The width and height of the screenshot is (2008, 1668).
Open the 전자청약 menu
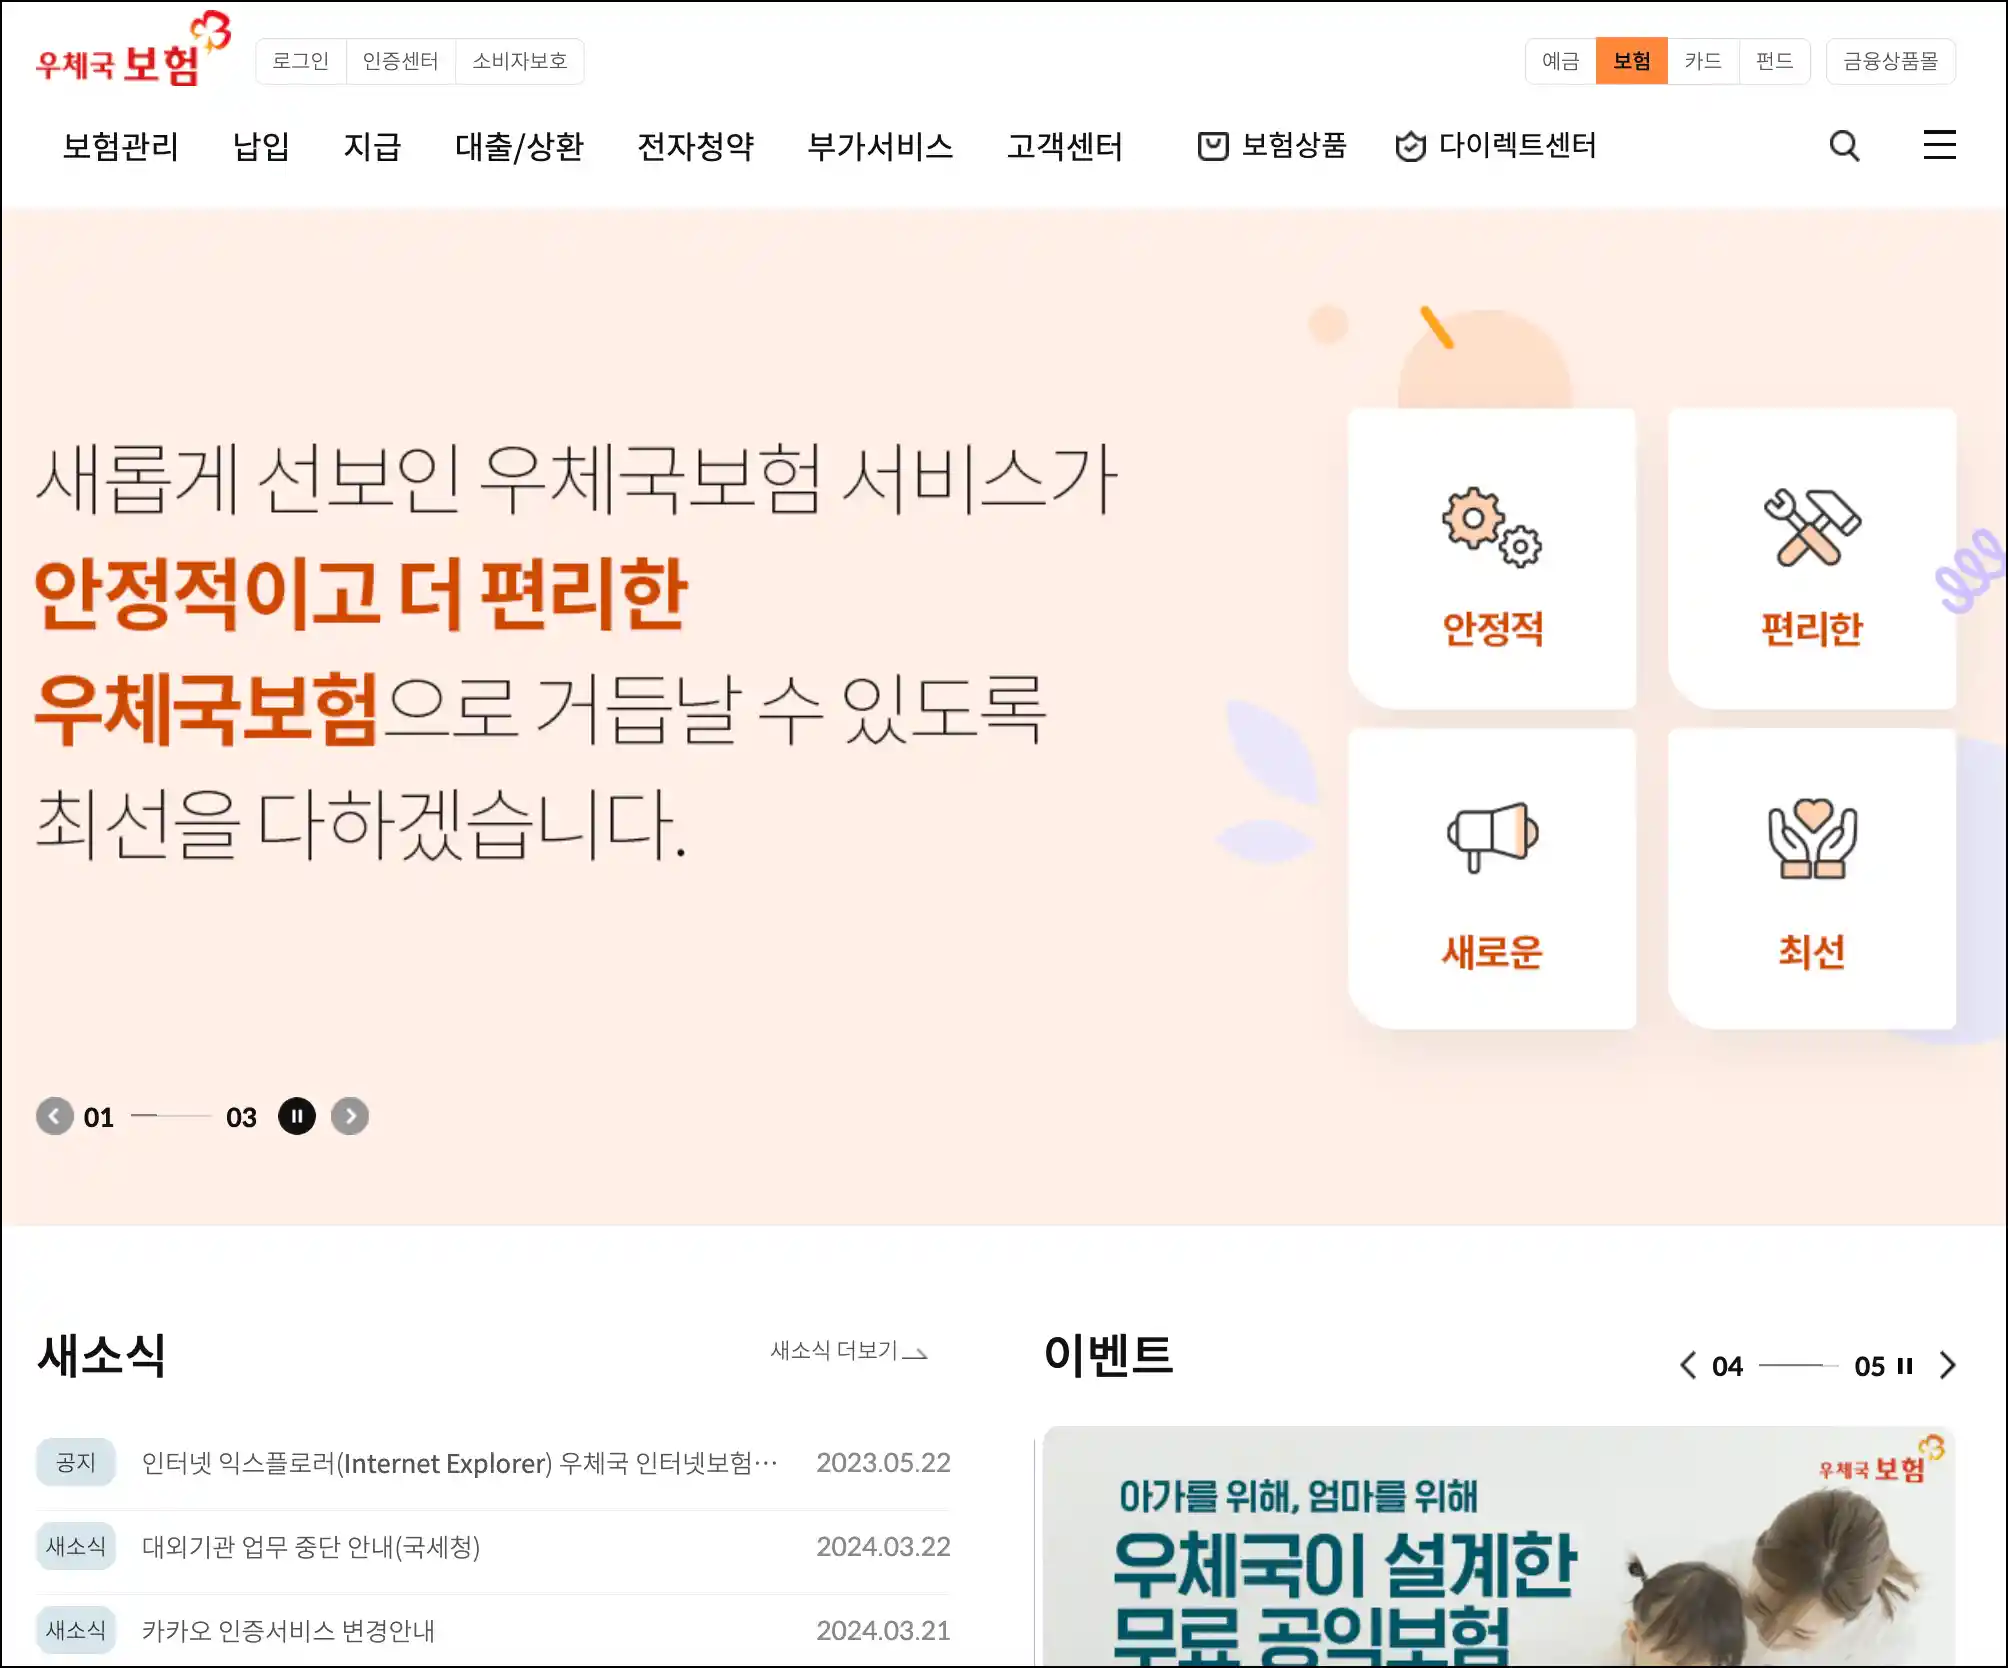pyautogui.click(x=696, y=146)
